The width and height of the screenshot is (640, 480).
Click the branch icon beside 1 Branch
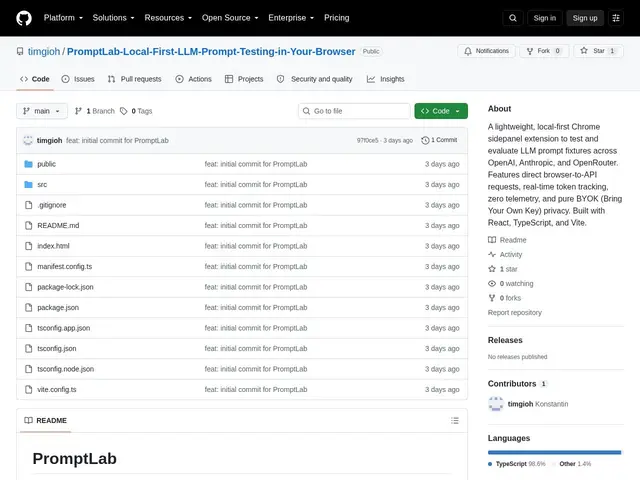pyautogui.click(x=78, y=111)
